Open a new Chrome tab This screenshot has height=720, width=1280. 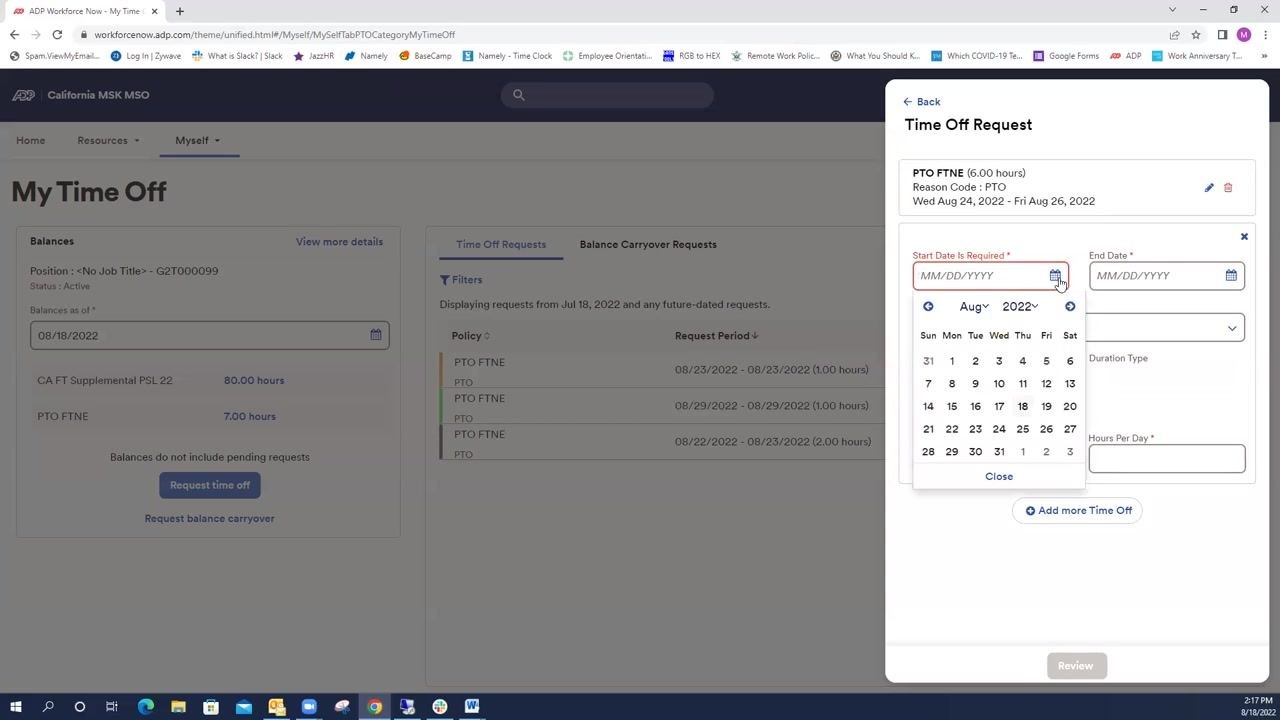tap(180, 11)
